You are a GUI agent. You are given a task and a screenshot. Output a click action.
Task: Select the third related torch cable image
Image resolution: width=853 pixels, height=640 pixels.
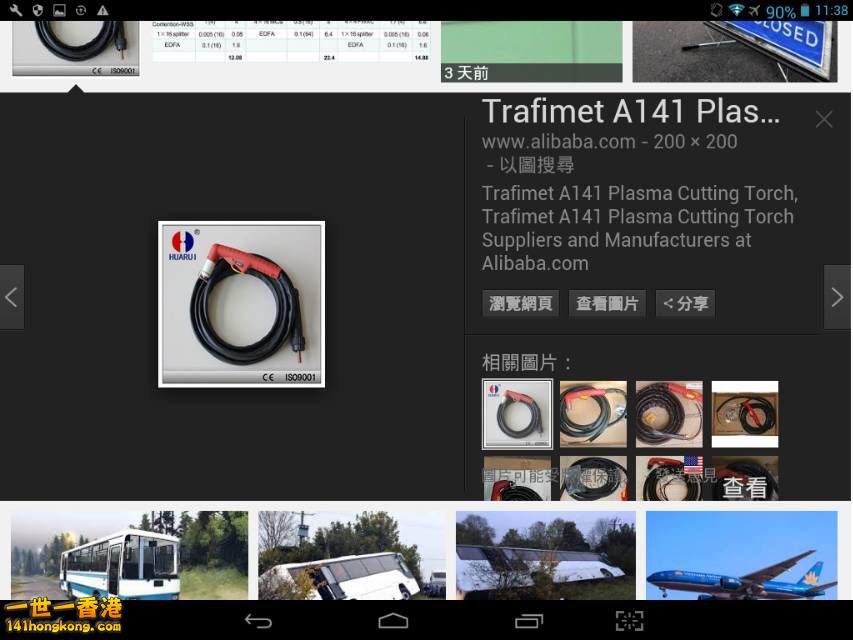[669, 414]
